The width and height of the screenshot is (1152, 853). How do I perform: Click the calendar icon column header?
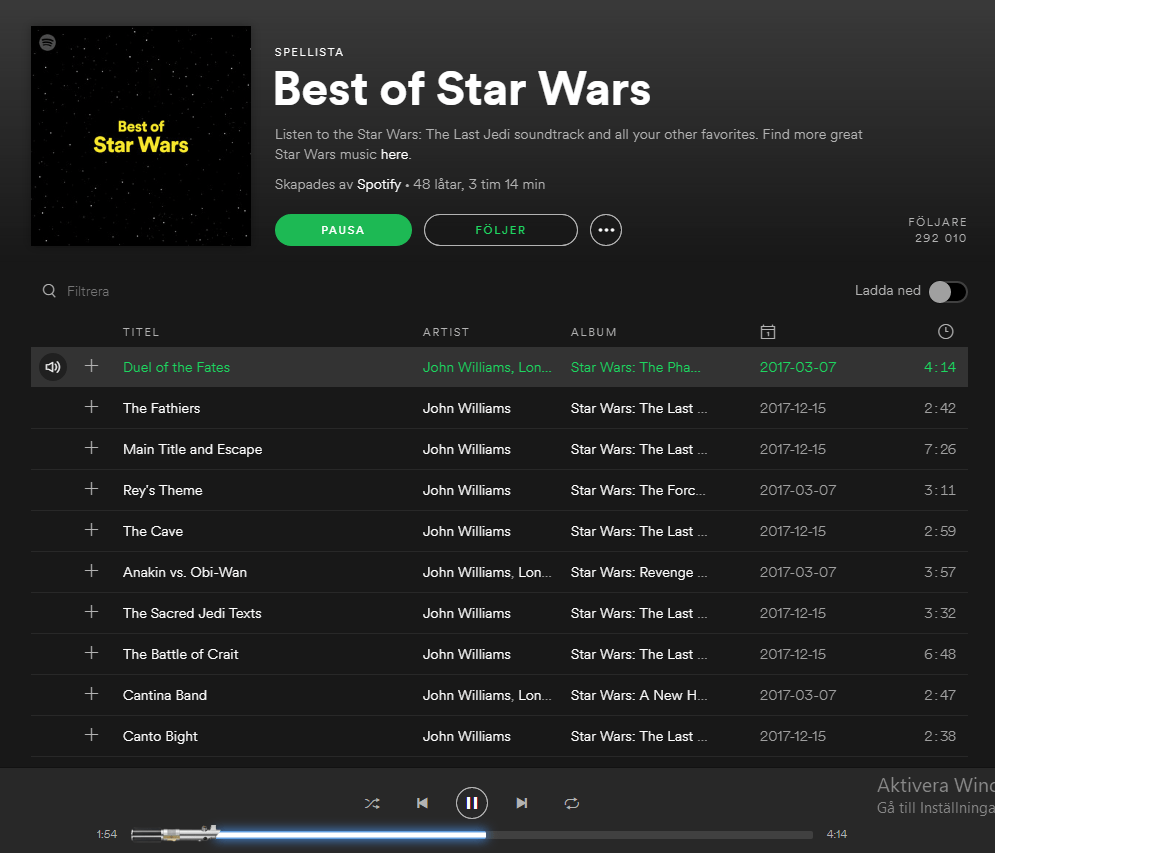click(767, 331)
